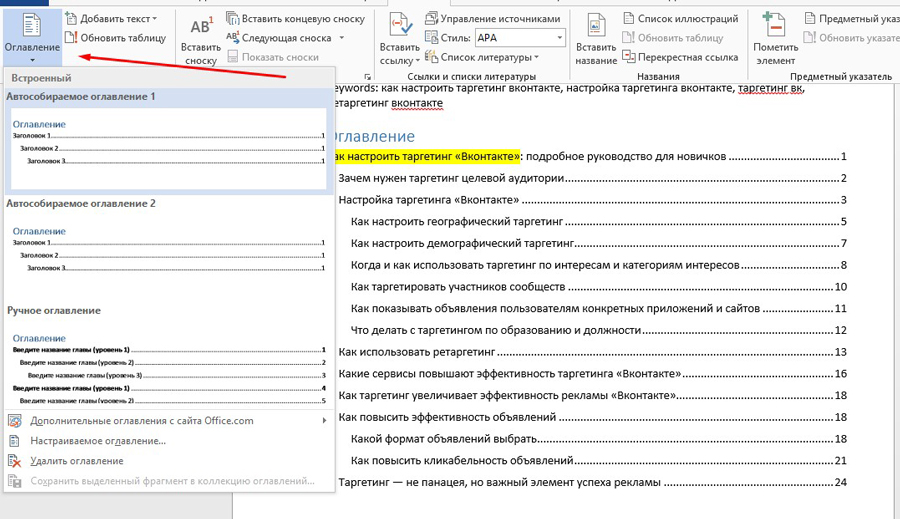Click Обновить указатель in index group
Screen dimensions: 900x519
[x=852, y=38]
